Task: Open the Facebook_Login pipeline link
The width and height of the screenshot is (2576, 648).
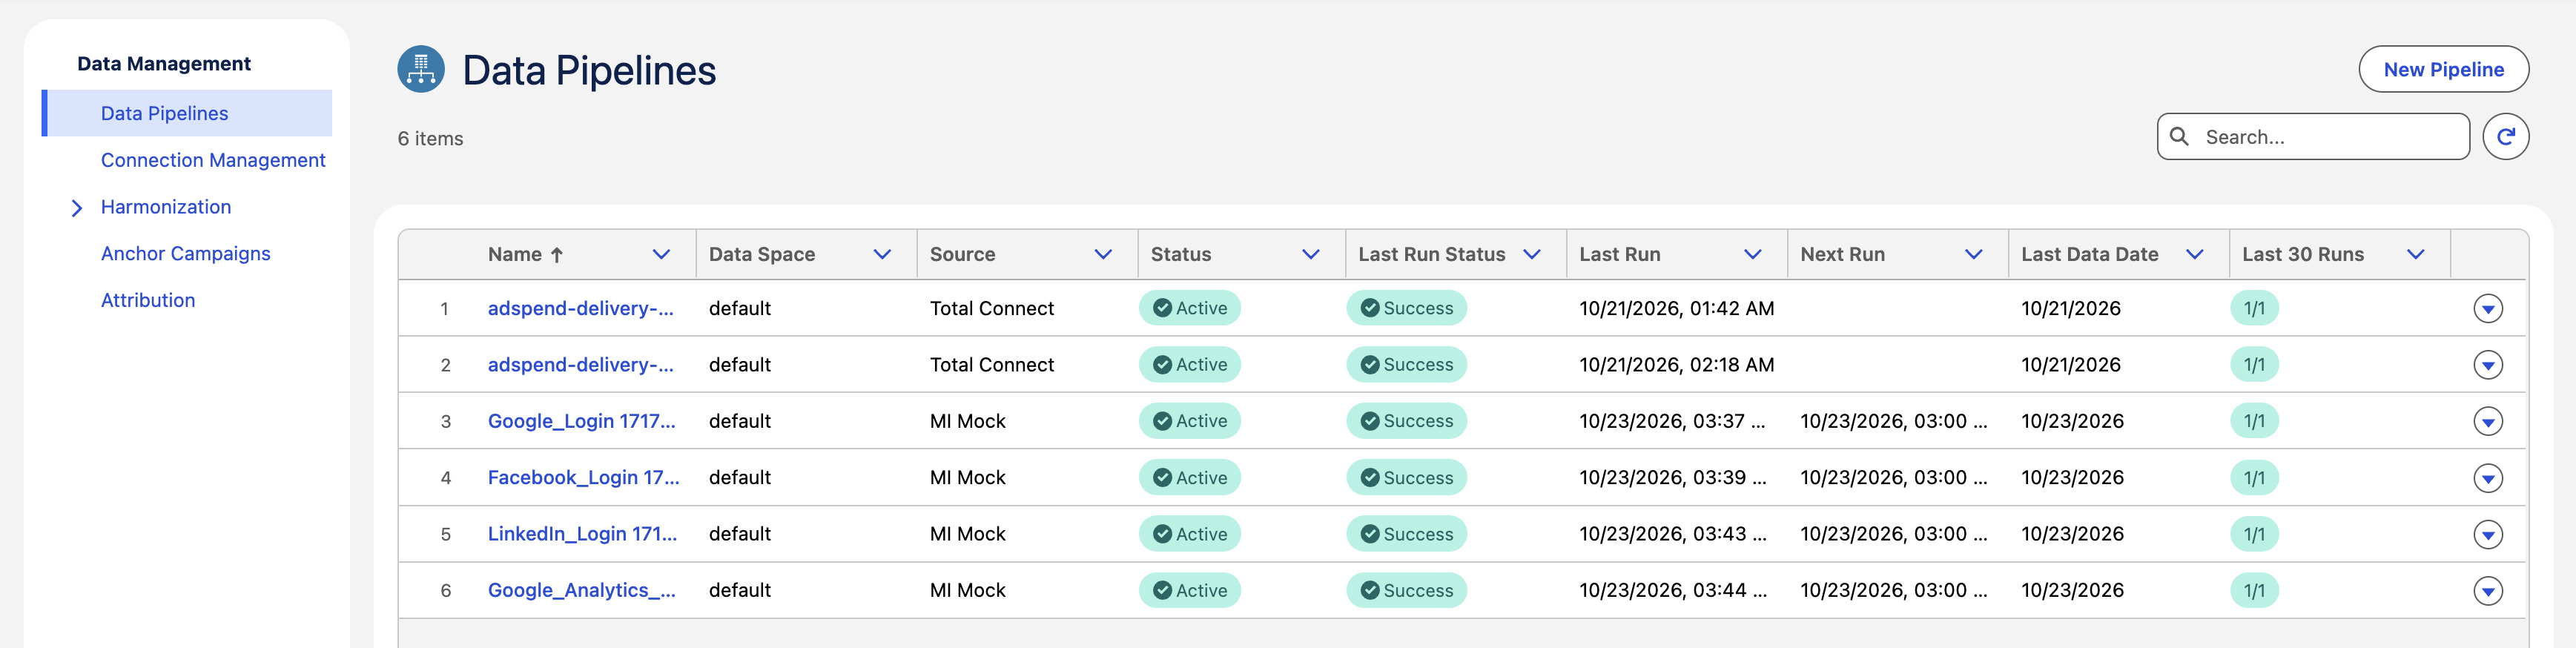Action: pyautogui.click(x=584, y=478)
